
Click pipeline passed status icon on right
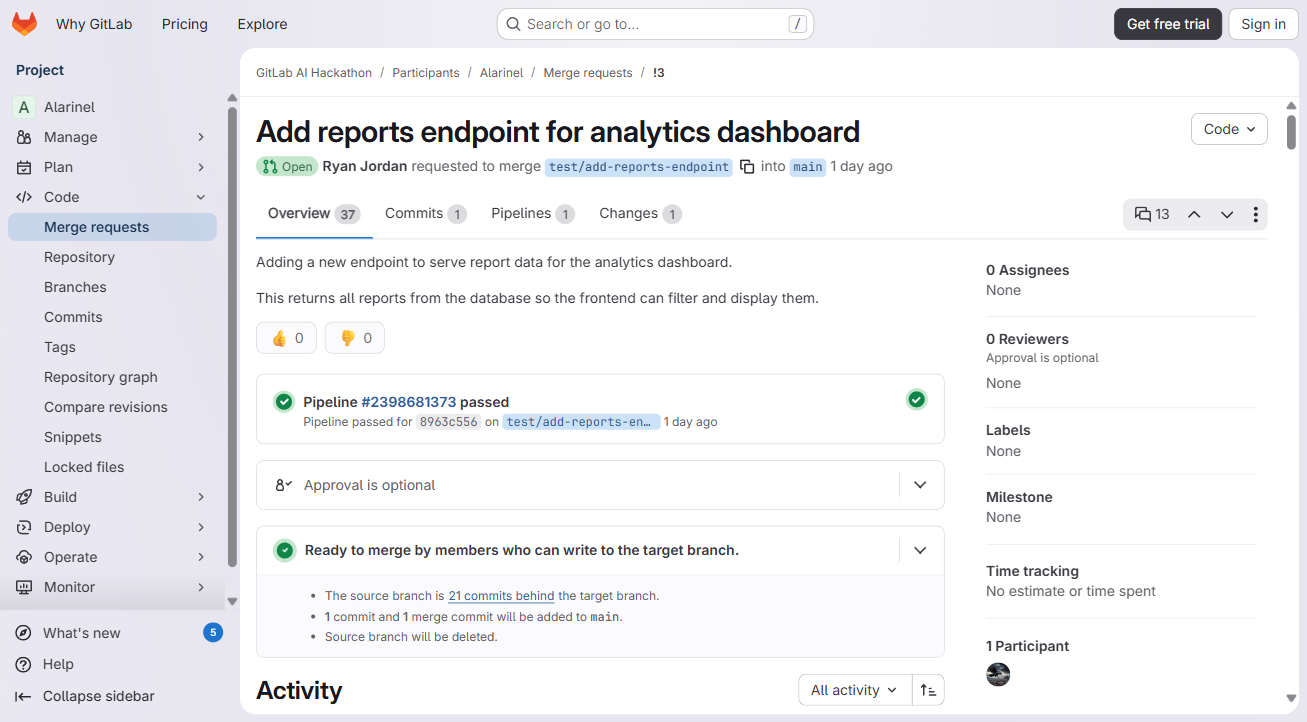click(x=916, y=400)
